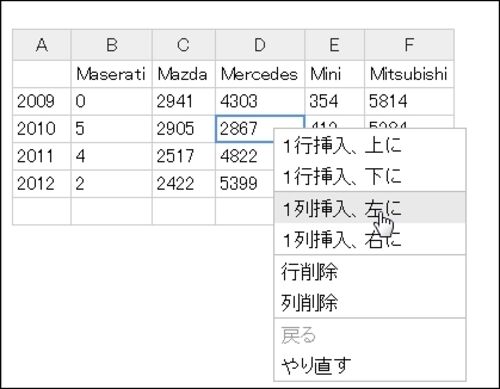Click the Mazda 2012 cell 2422
The width and height of the screenshot is (500, 389).
pos(184,183)
